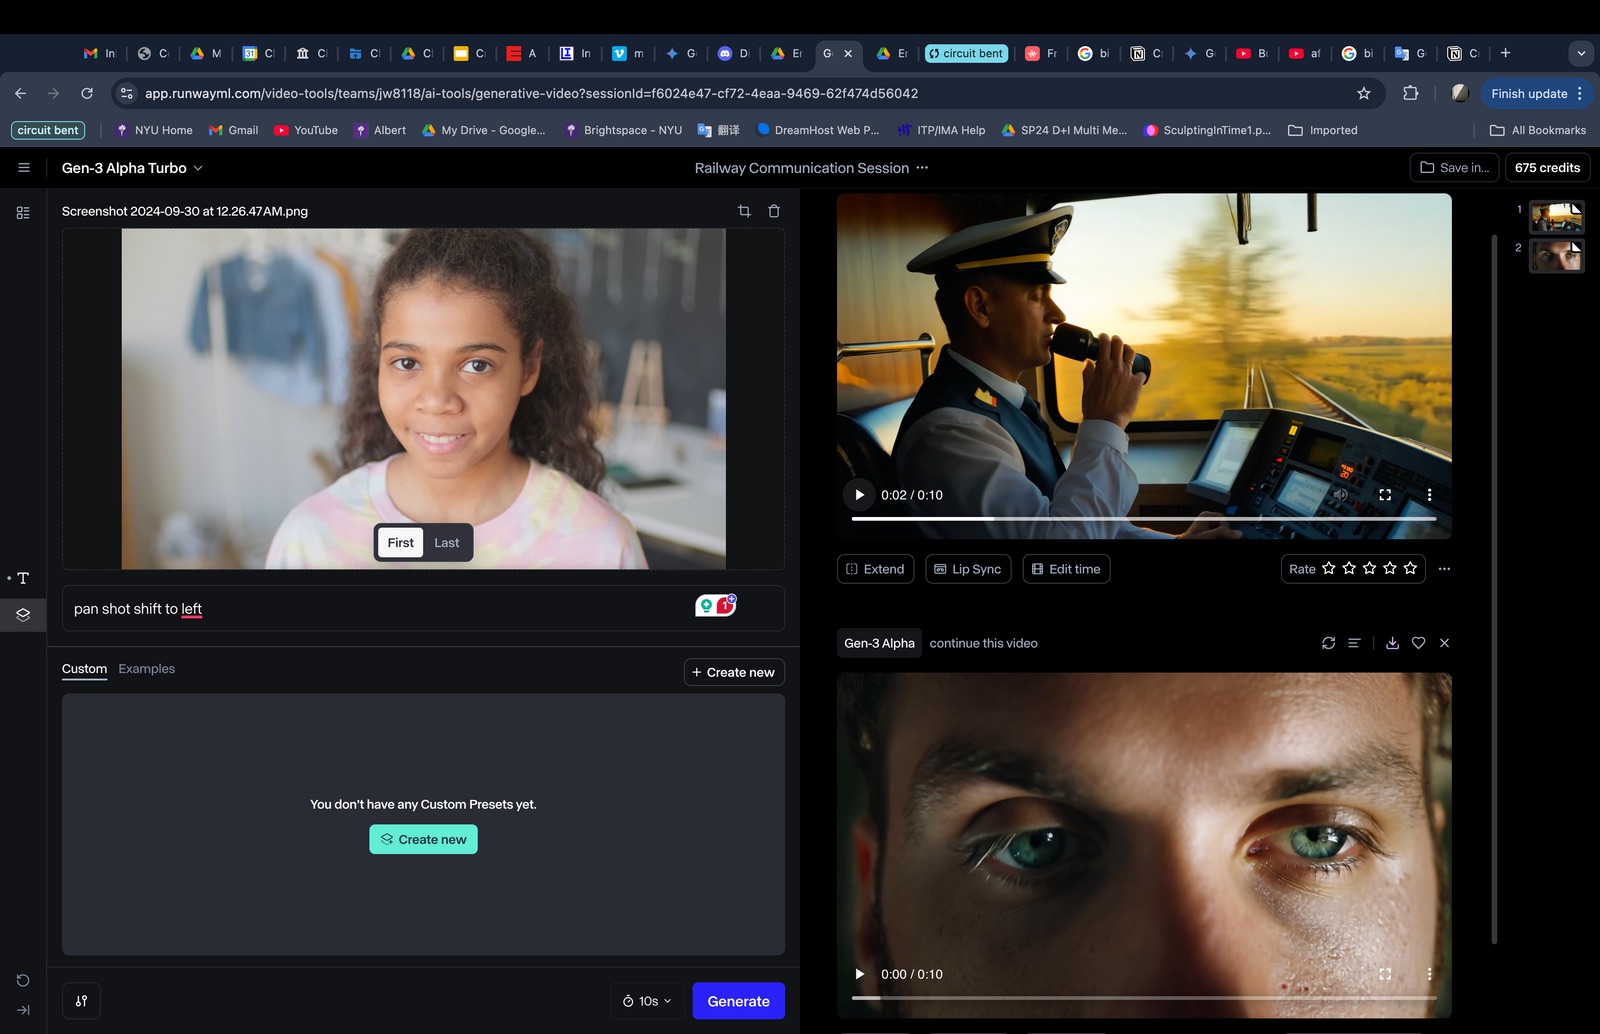The image size is (1600, 1034).
Task: Click the browser address bar URL
Action: pos(531,93)
